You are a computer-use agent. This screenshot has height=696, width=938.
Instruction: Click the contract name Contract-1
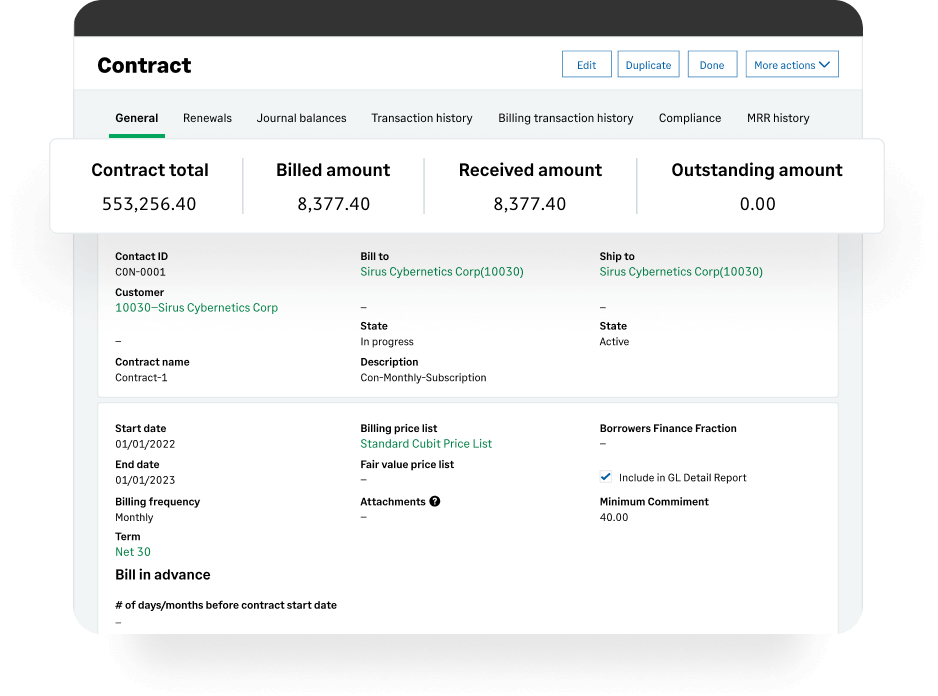point(141,378)
